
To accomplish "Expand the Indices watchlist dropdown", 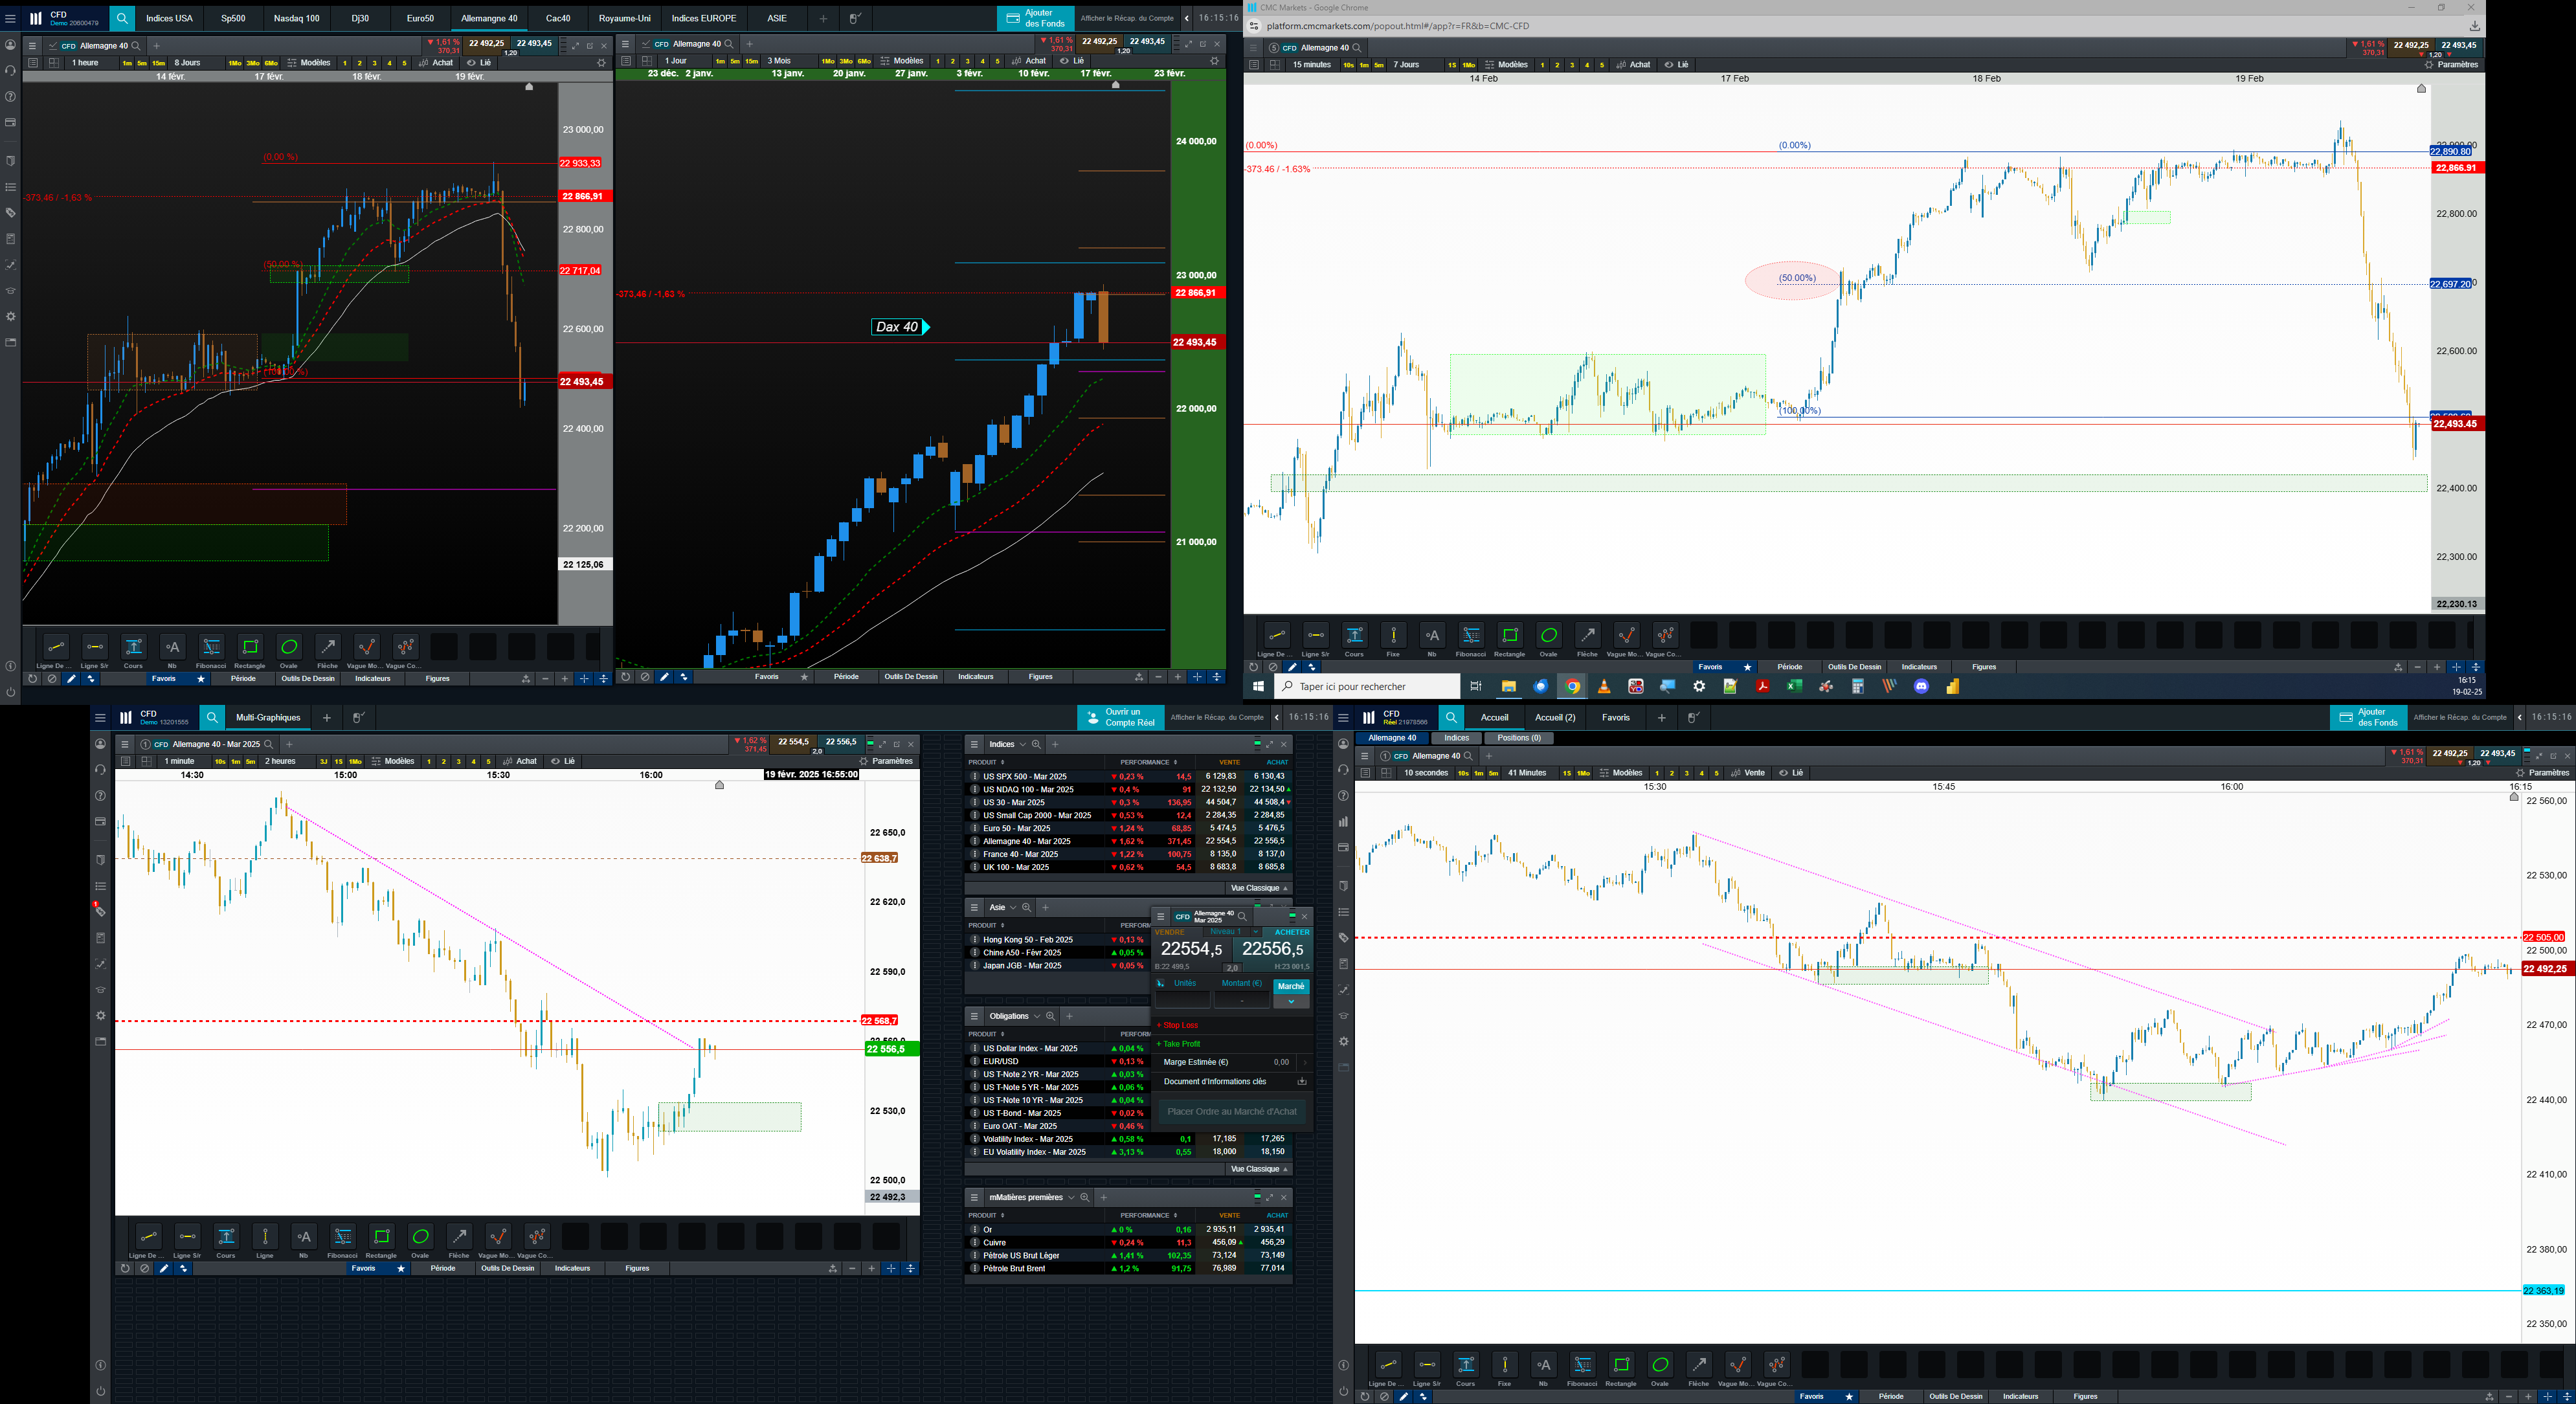I will tap(1022, 745).
